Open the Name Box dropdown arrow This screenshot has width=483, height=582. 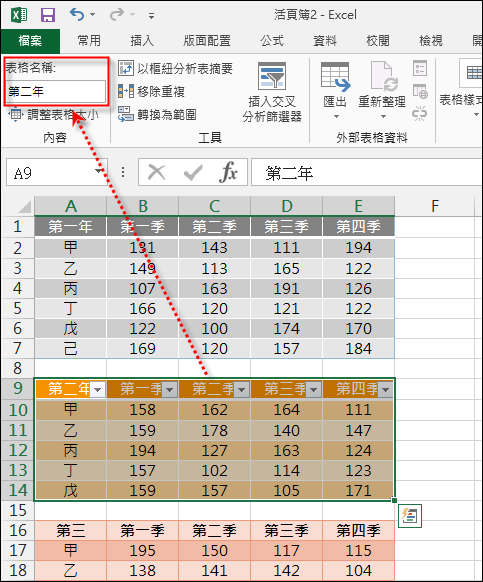tap(99, 171)
